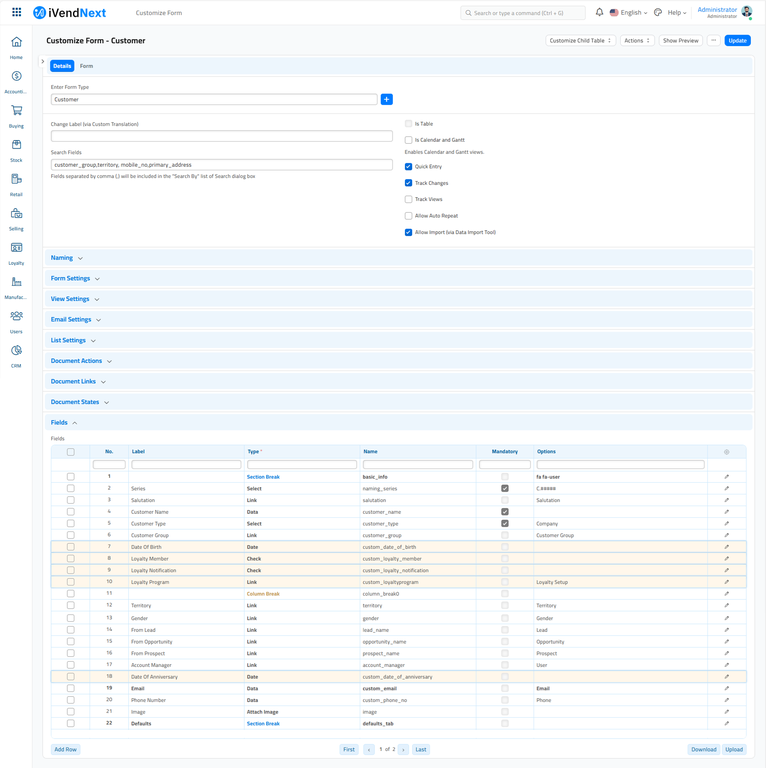Select the Salutation row checkbox
Viewport: 766px width, 768px height.
tap(71, 500)
